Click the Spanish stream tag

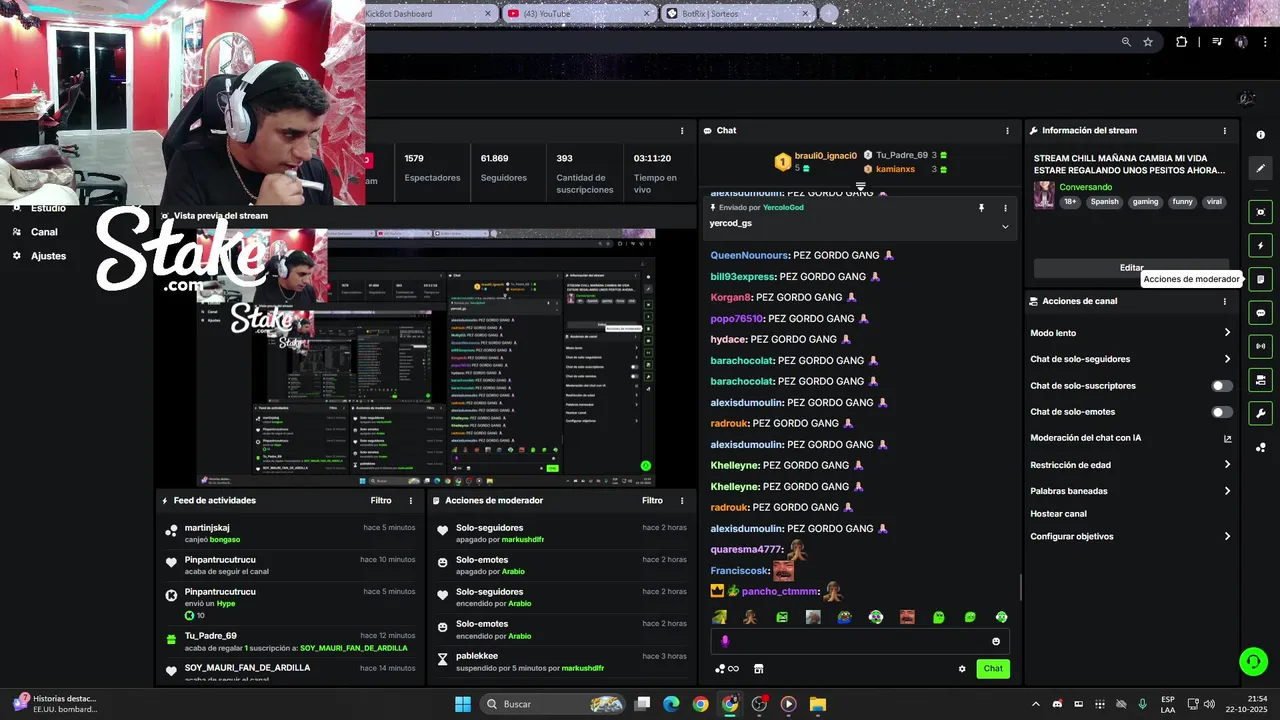click(1104, 202)
